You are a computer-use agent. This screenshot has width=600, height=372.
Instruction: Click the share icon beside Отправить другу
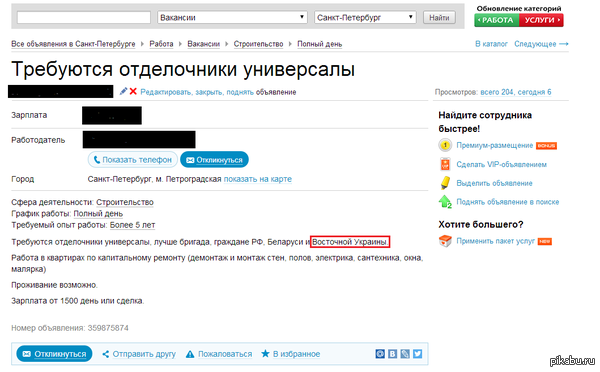[x=106, y=354]
